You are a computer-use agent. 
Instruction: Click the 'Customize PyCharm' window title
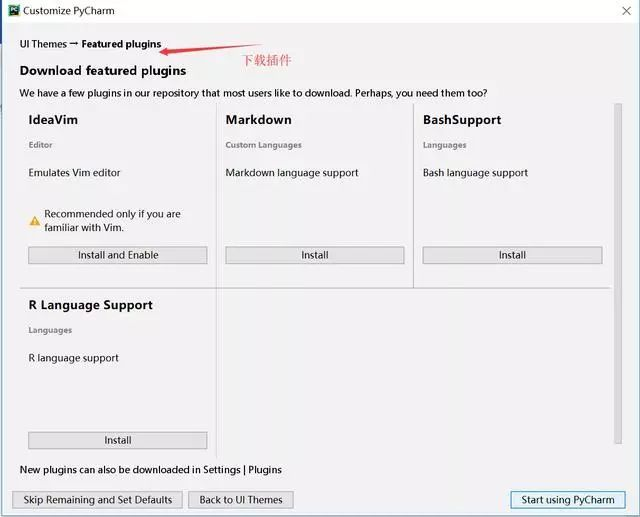point(69,11)
